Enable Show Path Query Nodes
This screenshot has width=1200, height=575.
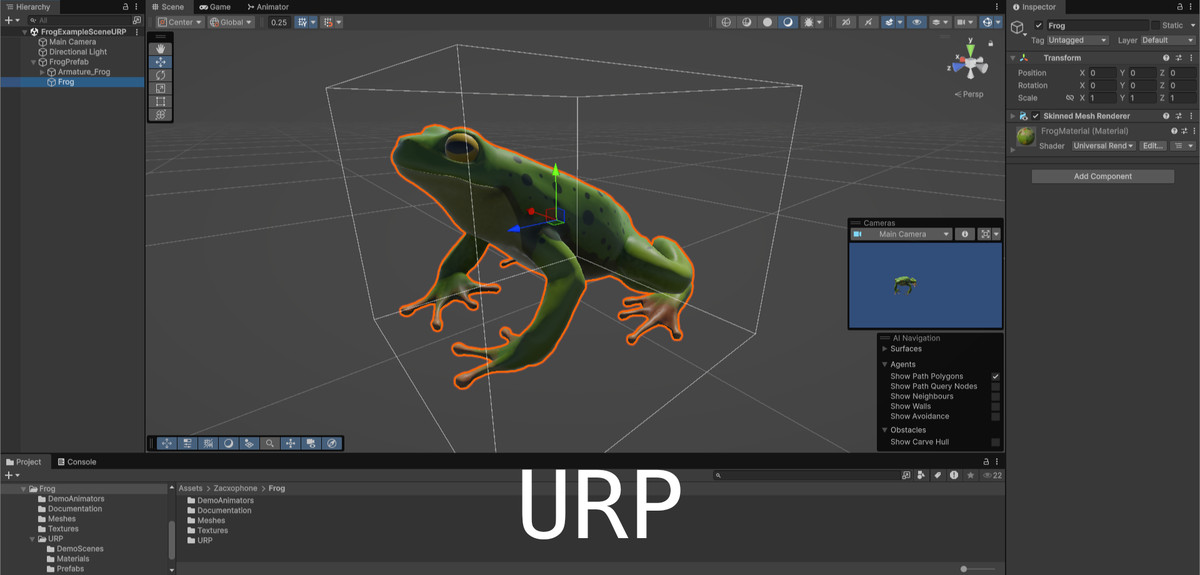coord(996,386)
